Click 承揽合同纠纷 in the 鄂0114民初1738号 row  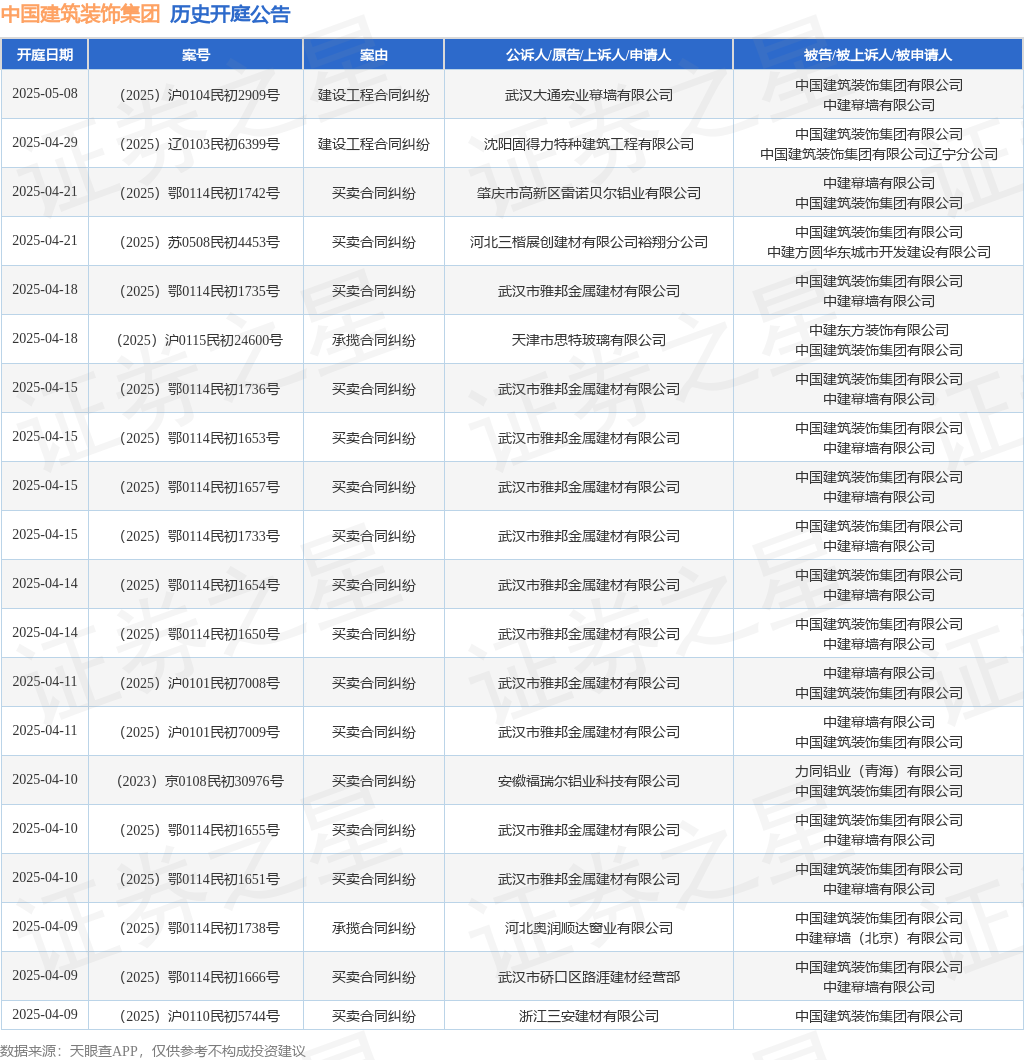tap(374, 928)
